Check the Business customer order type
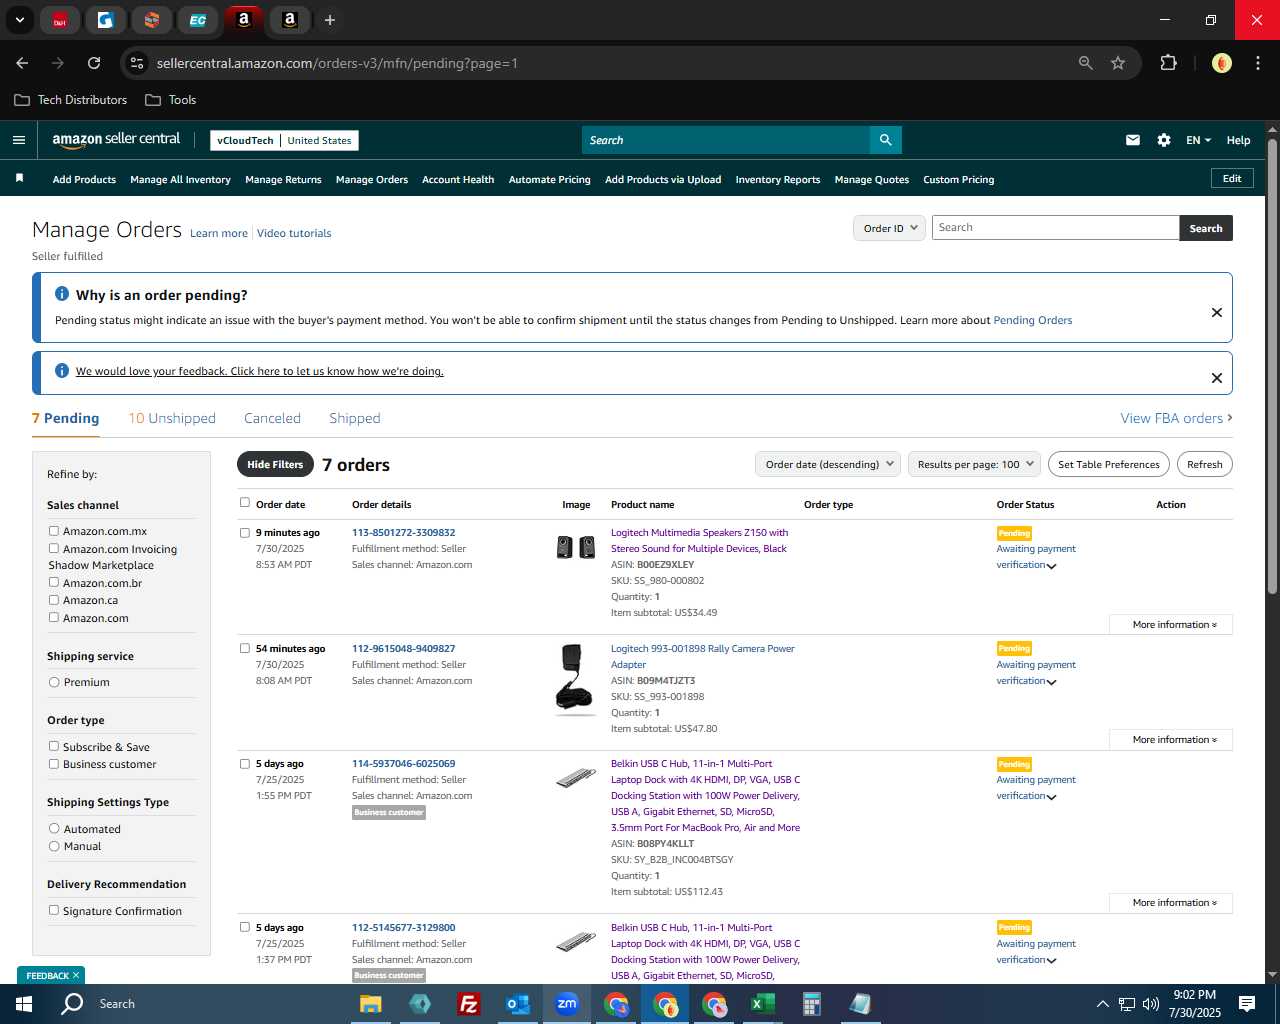1280x1024 pixels. 54,764
